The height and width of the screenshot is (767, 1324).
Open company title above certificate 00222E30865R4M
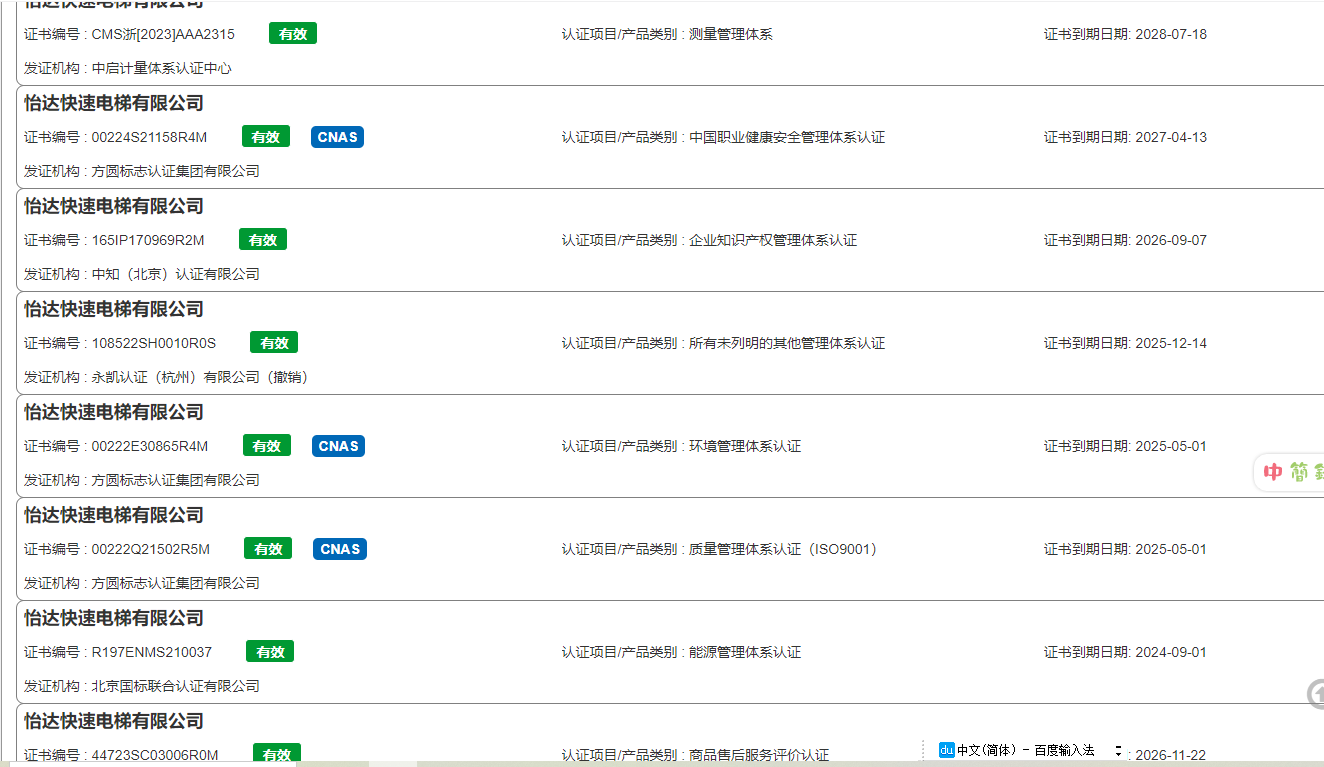click(x=114, y=412)
